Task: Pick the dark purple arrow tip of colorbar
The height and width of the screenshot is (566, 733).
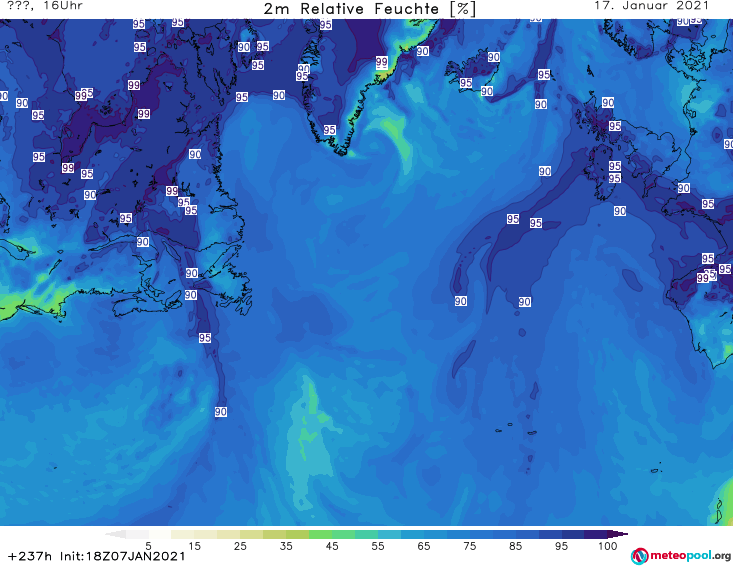Action: [x=620, y=534]
